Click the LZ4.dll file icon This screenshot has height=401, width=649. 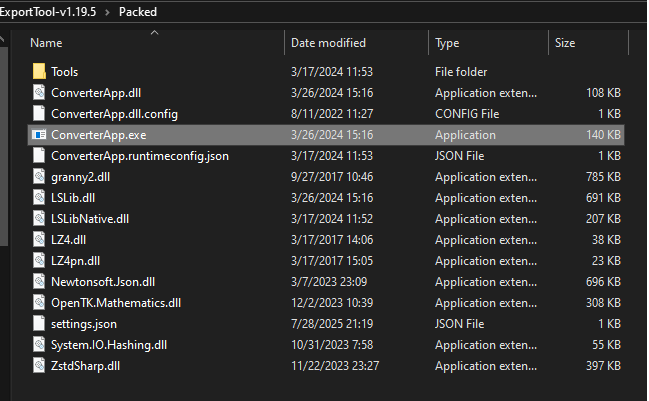(x=39, y=240)
